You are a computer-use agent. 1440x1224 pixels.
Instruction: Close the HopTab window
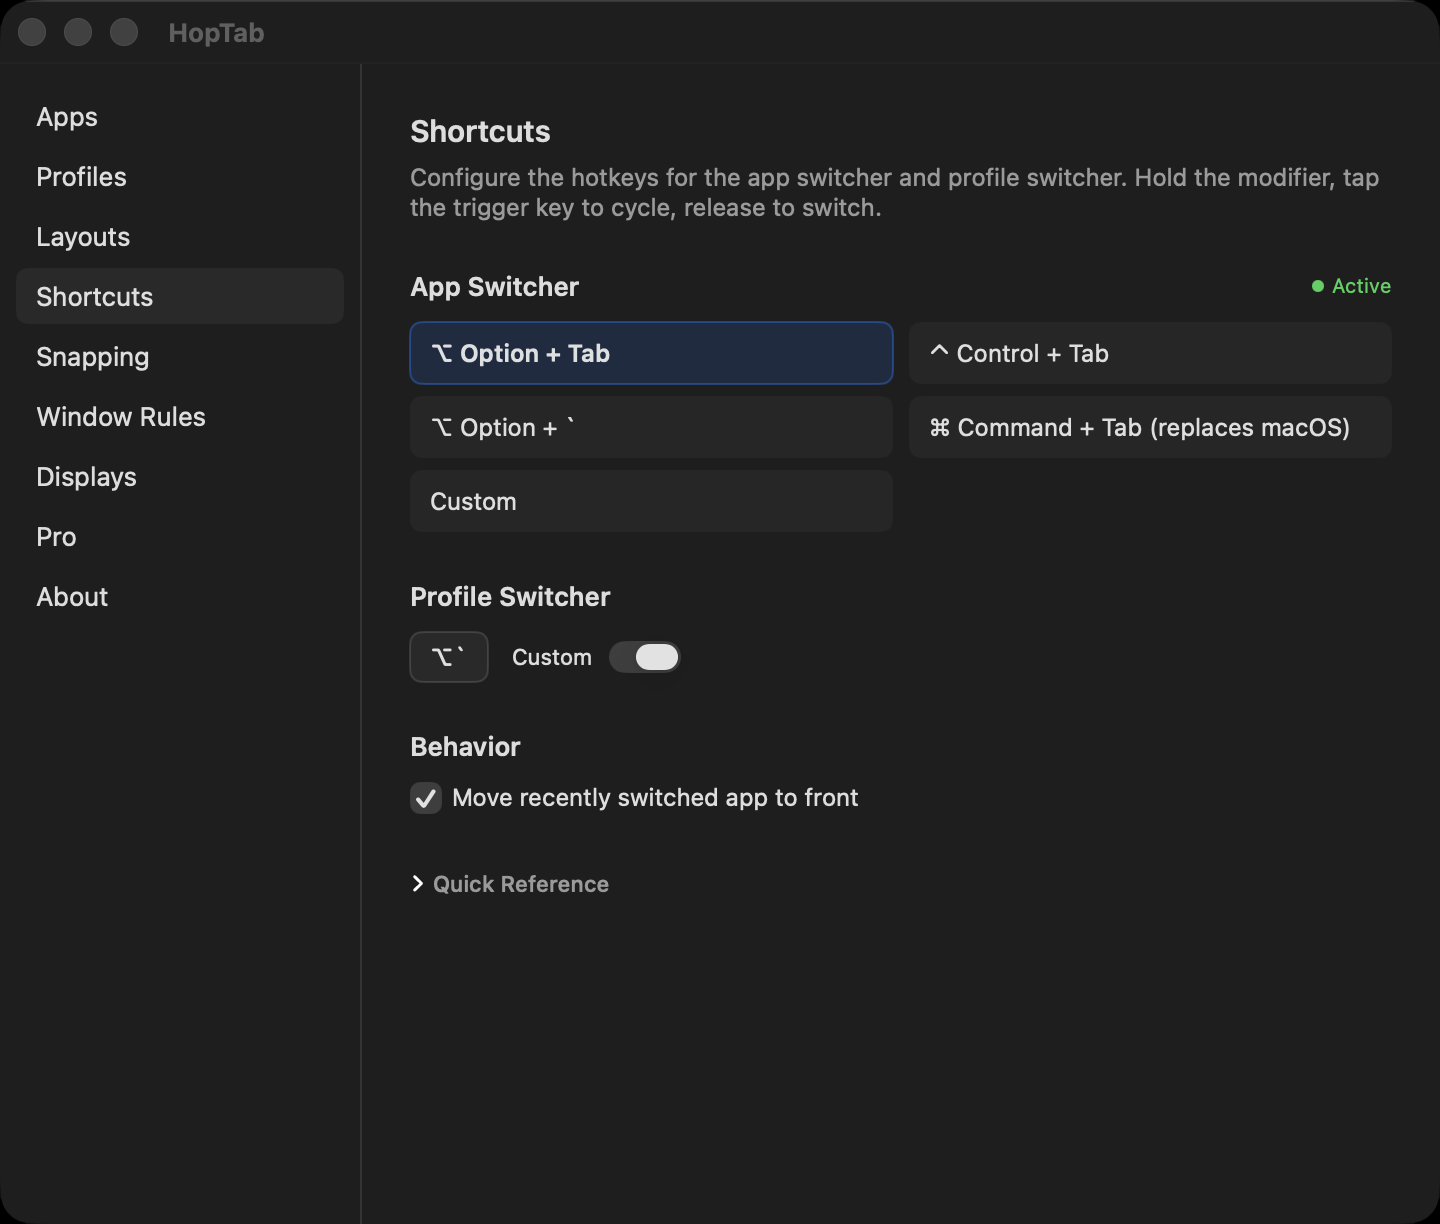click(32, 32)
